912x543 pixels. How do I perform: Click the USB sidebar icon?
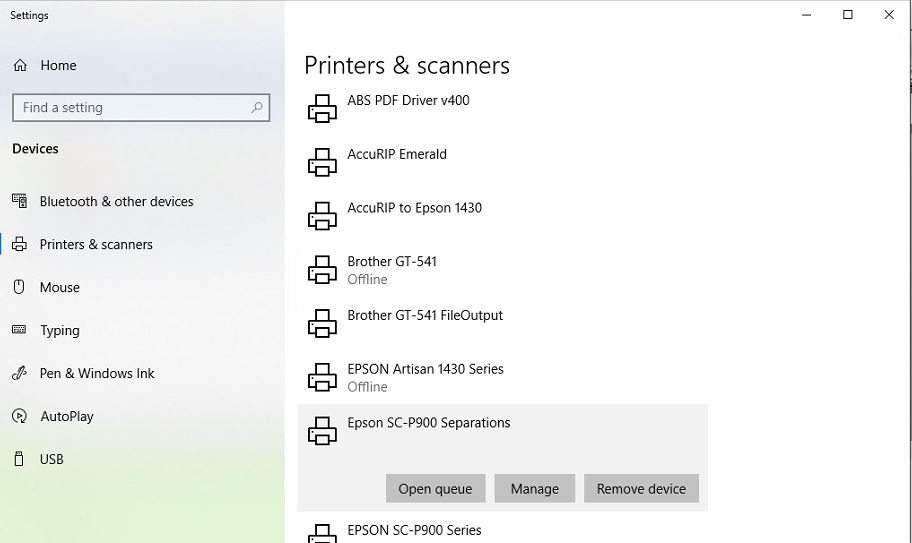pos(19,459)
